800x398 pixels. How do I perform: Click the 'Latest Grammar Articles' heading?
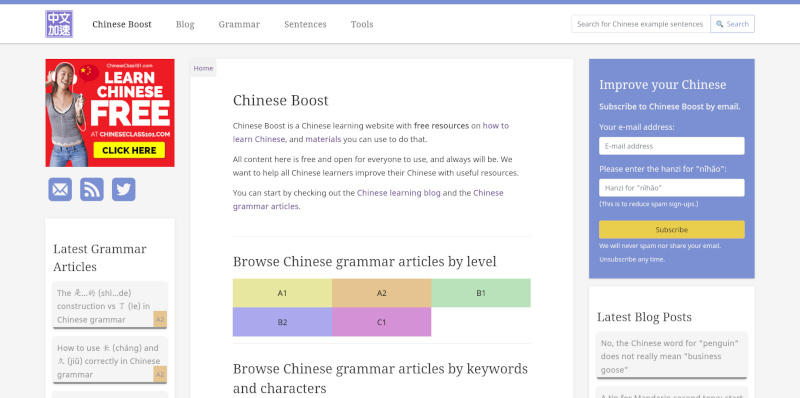99,258
